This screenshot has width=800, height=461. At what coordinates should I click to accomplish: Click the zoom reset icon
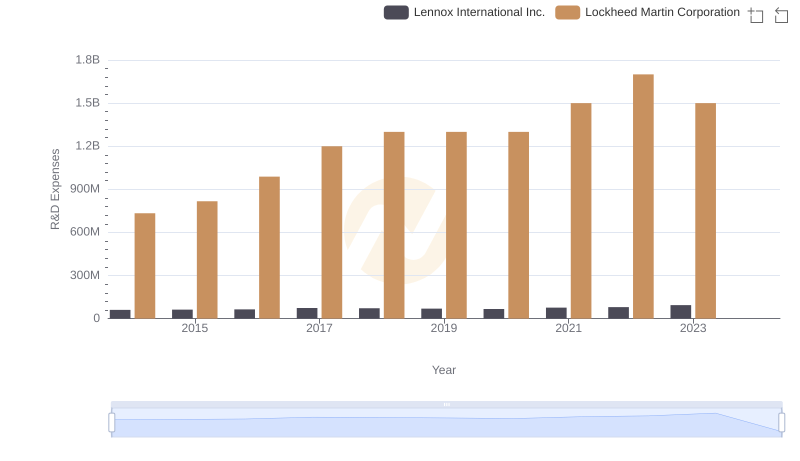(781, 15)
